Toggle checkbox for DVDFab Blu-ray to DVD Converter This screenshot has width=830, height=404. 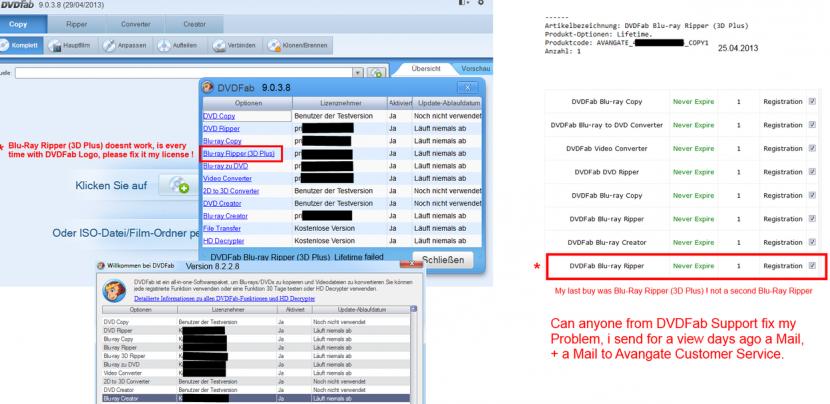tap(812, 125)
